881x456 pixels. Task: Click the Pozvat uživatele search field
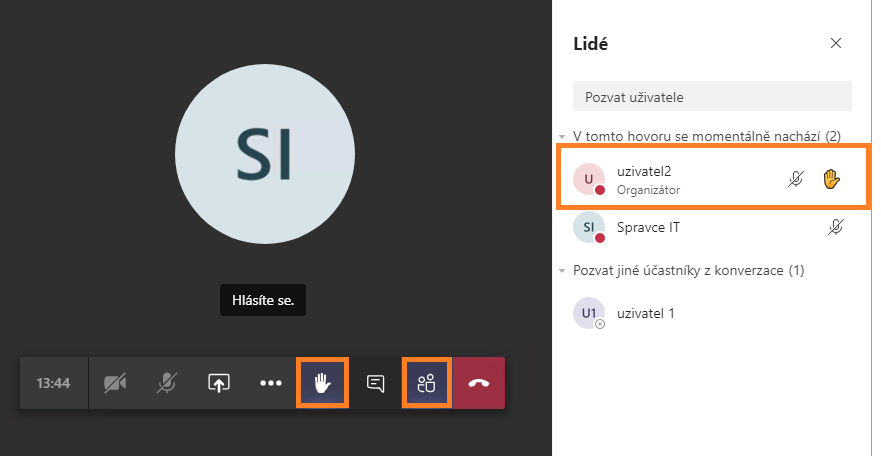[x=712, y=97]
